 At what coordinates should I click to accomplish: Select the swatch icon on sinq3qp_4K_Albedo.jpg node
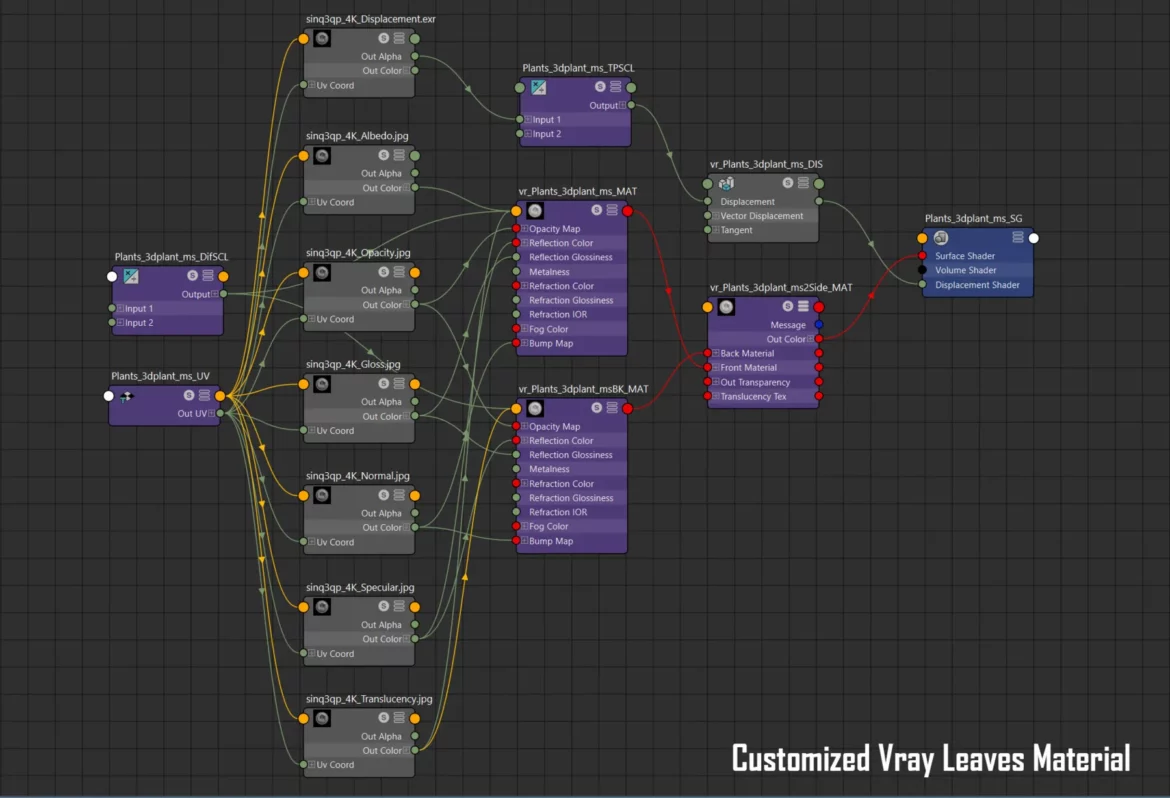(322, 156)
